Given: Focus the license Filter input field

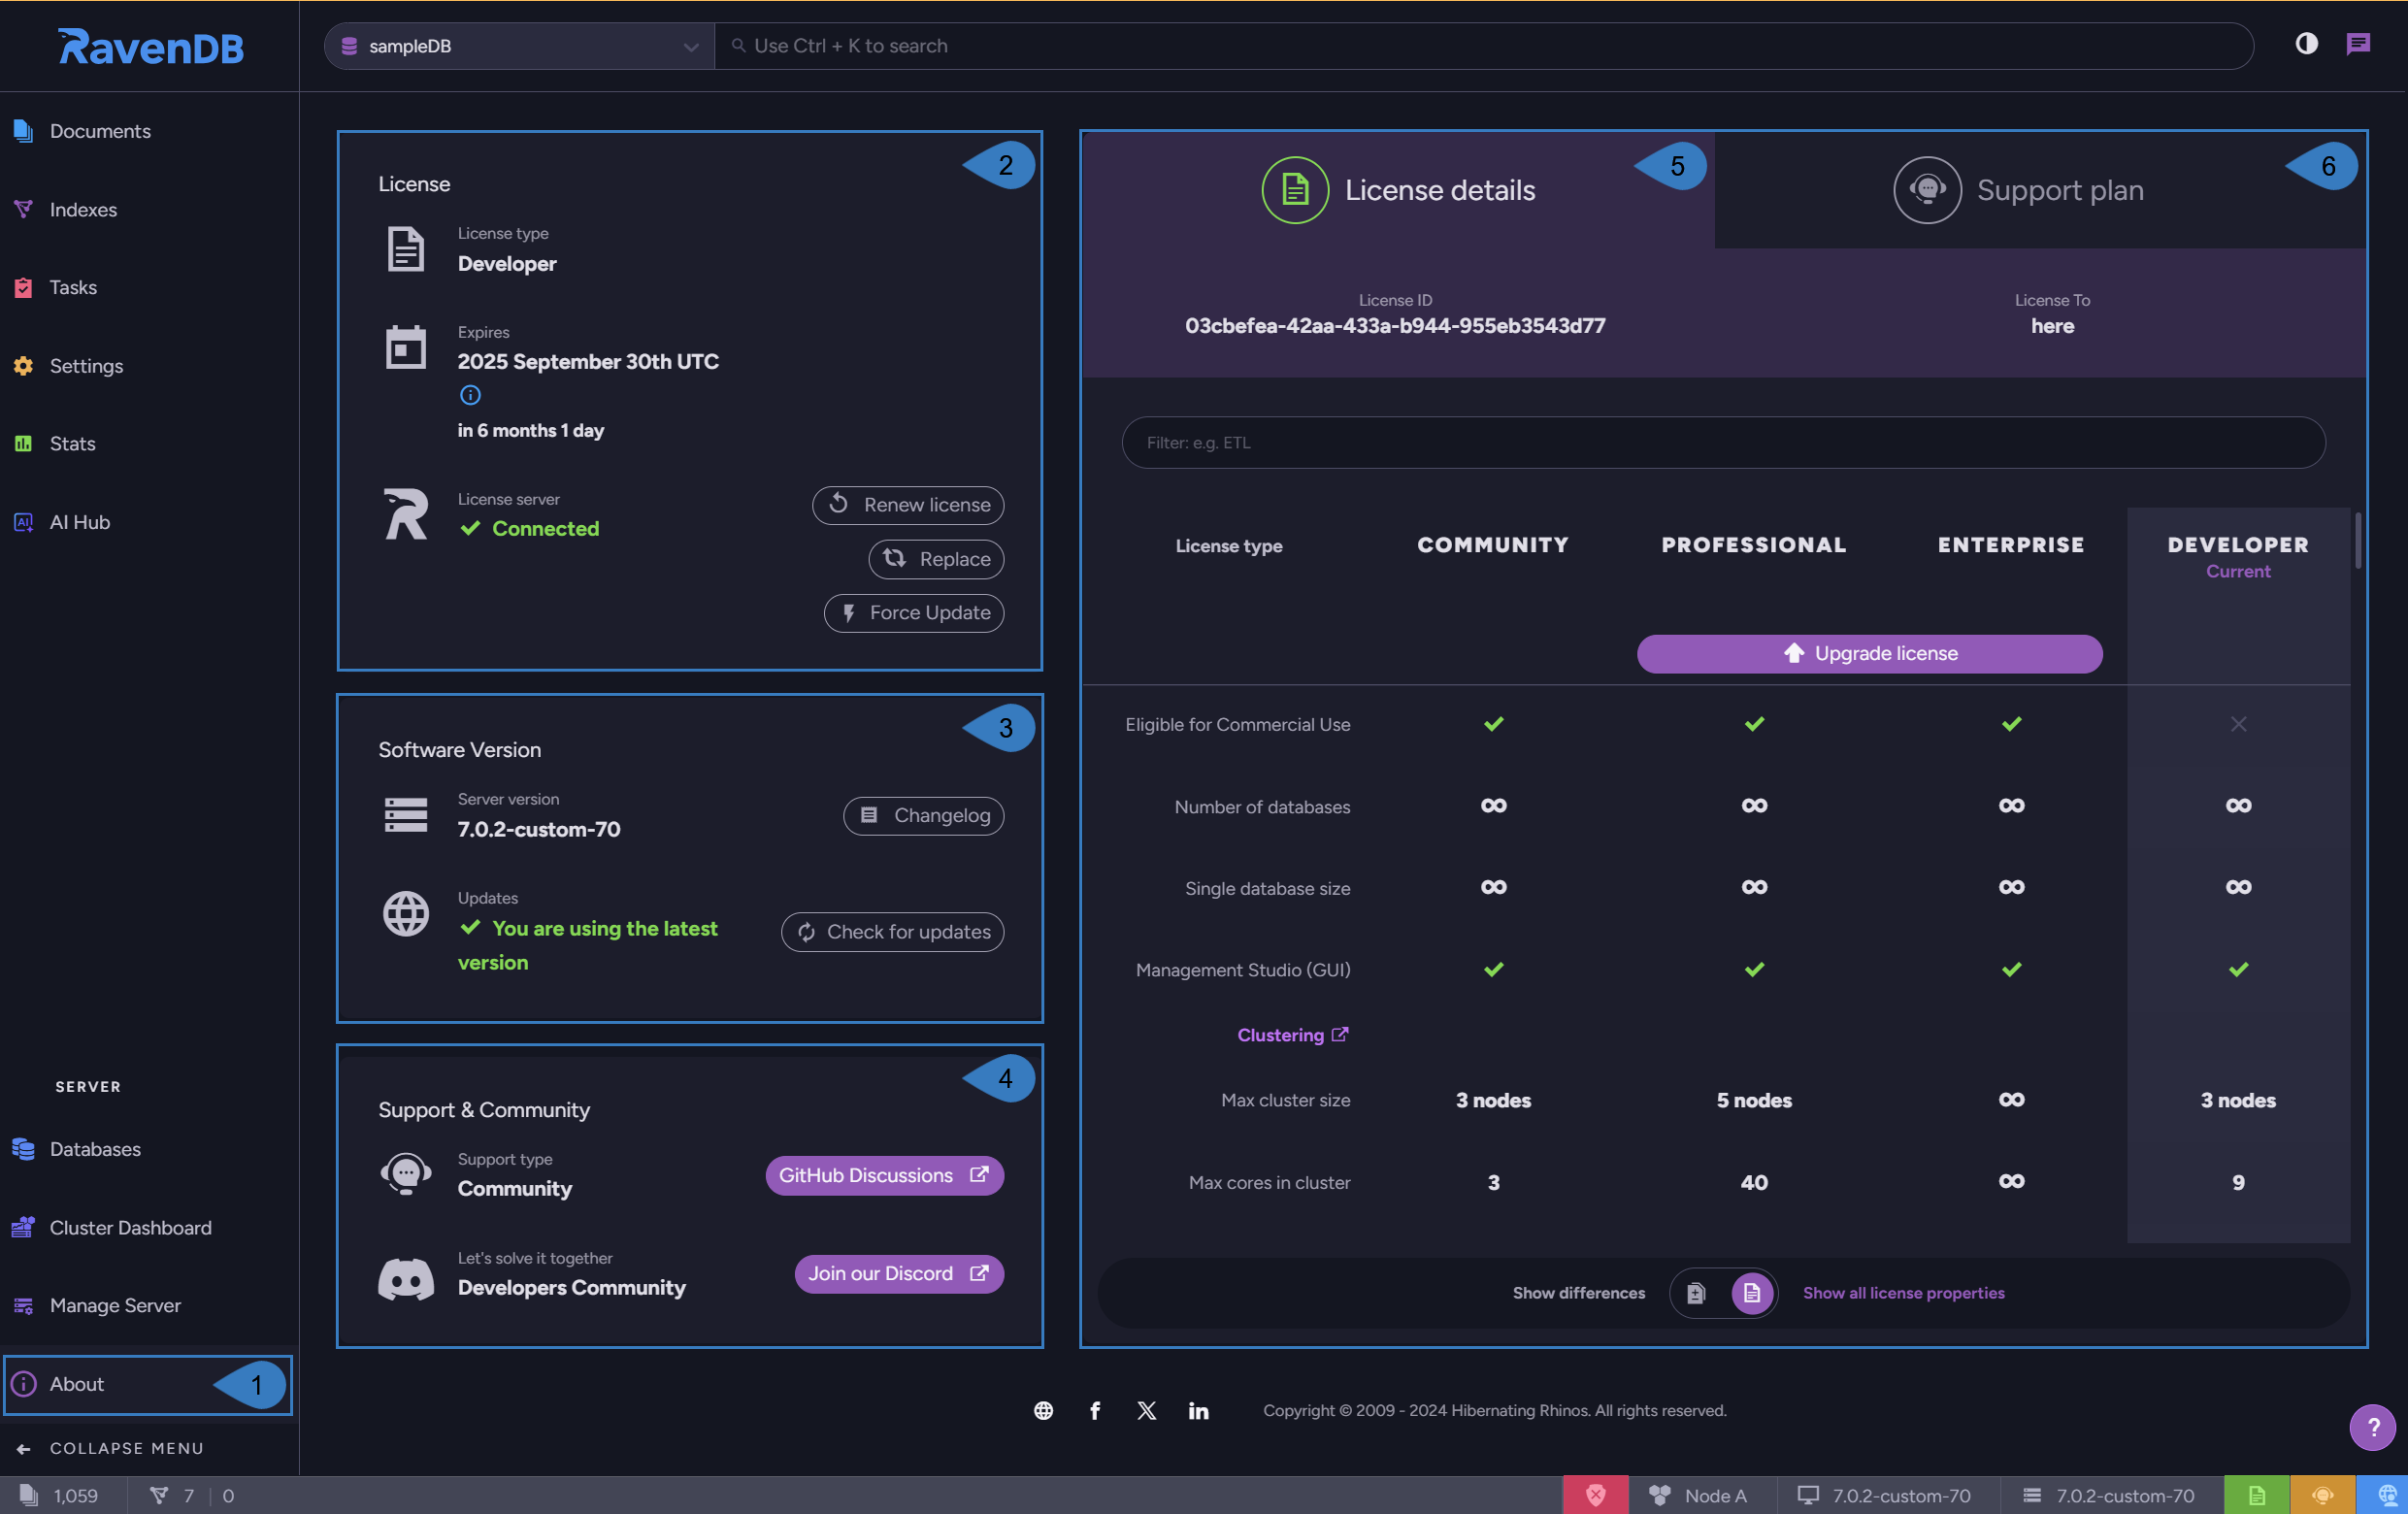Looking at the screenshot, I should point(1723,442).
